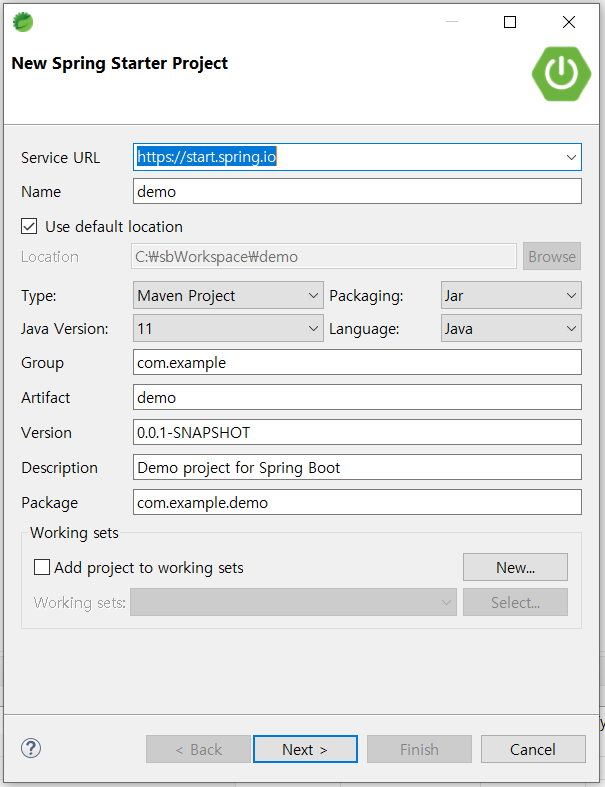Click the Package field com.example.demo

(x=357, y=502)
